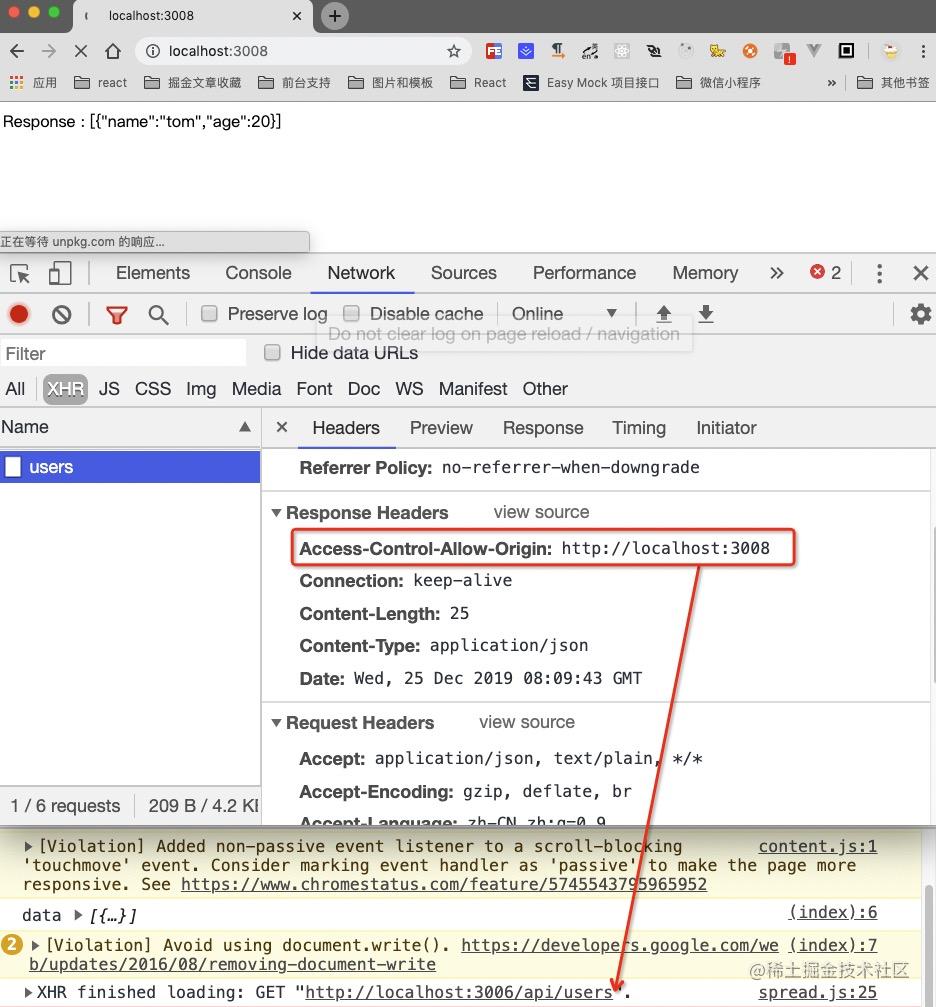Select the XHR filter type
Image resolution: width=936 pixels, height=1007 pixels.
point(66,389)
